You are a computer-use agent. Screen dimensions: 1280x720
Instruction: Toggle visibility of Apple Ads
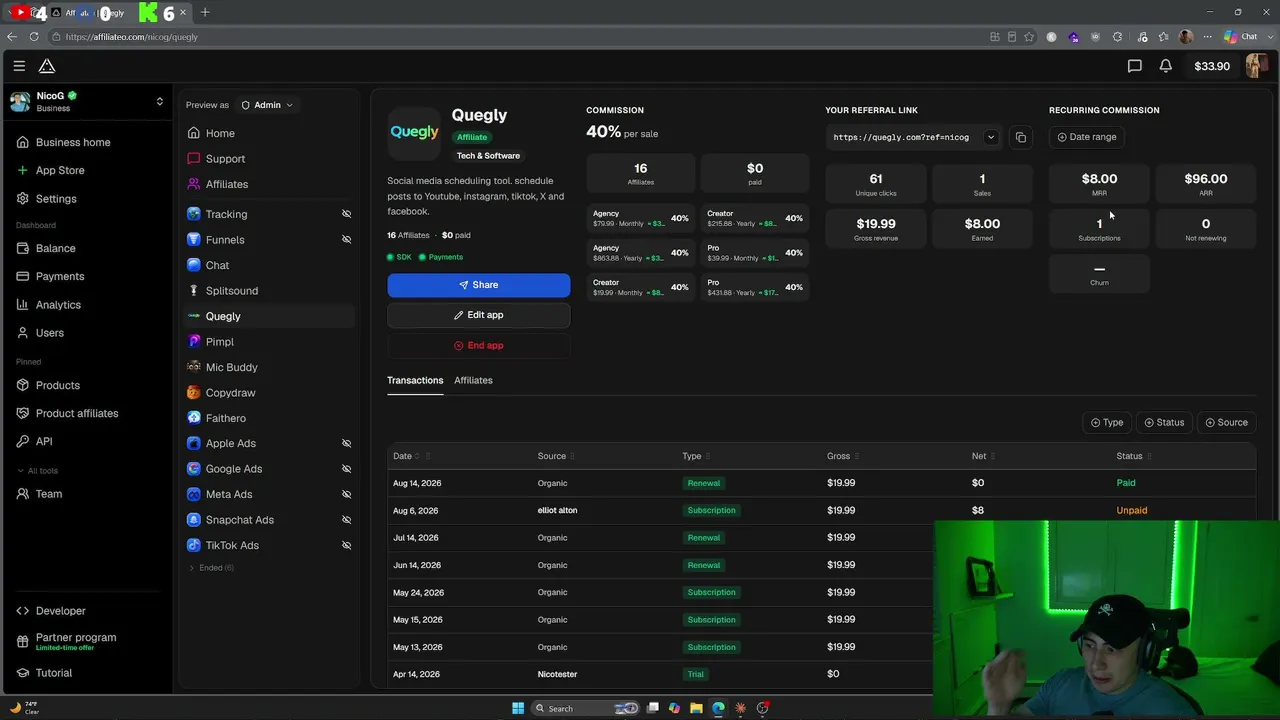click(346, 443)
